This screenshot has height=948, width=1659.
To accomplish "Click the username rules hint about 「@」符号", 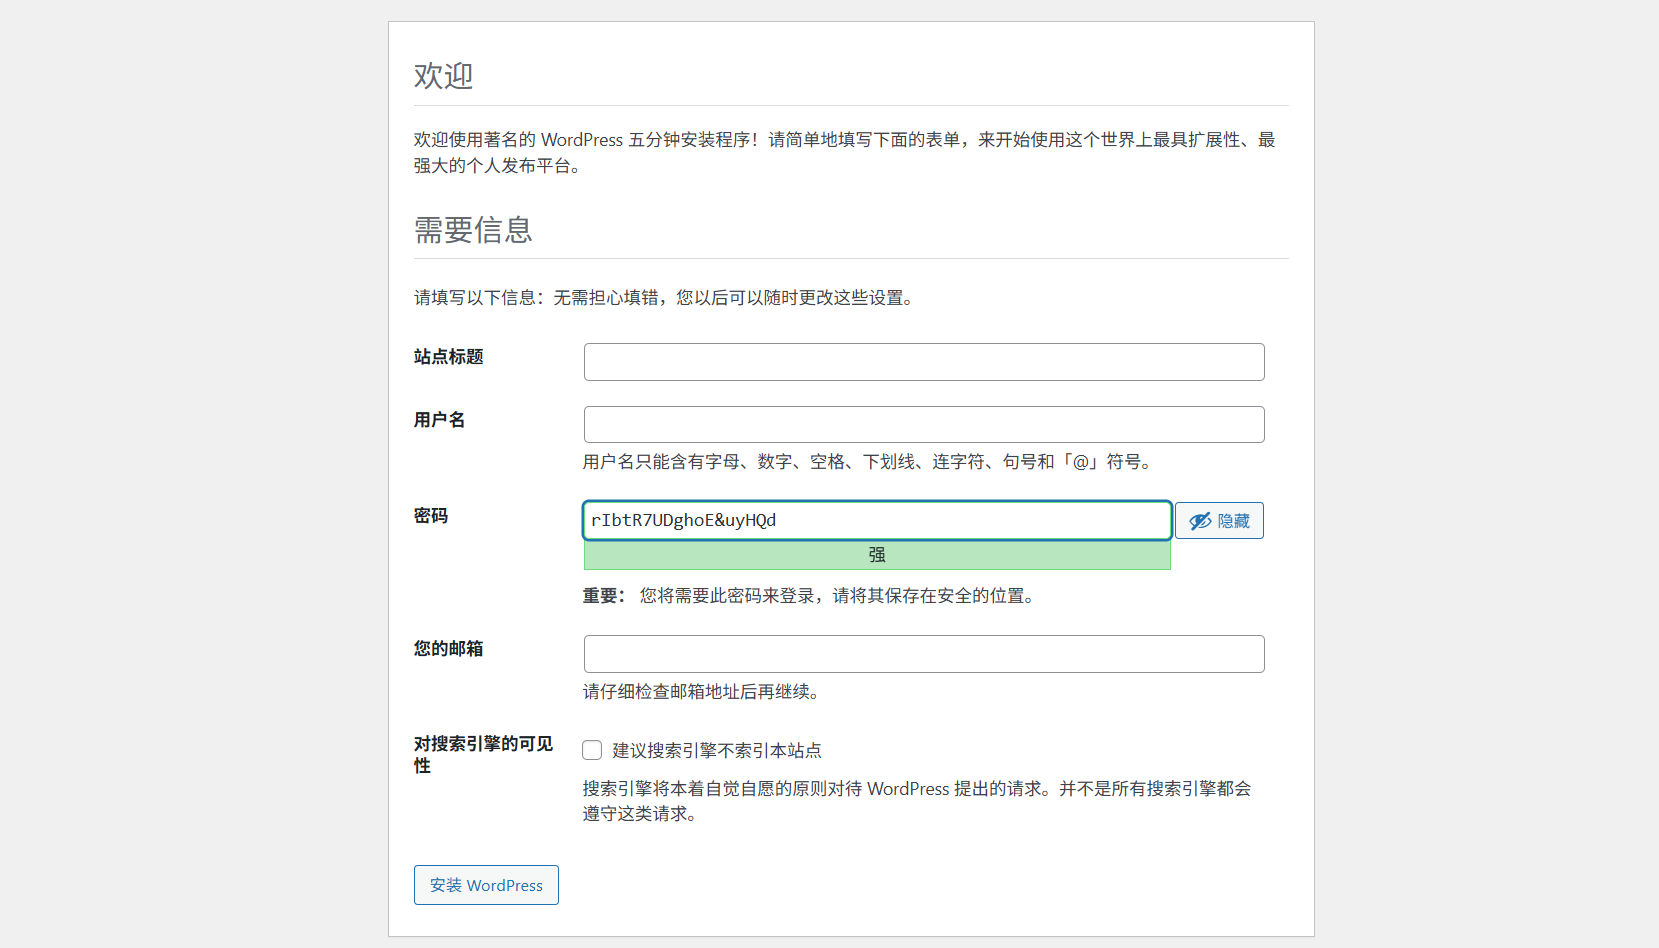I will point(867,462).
